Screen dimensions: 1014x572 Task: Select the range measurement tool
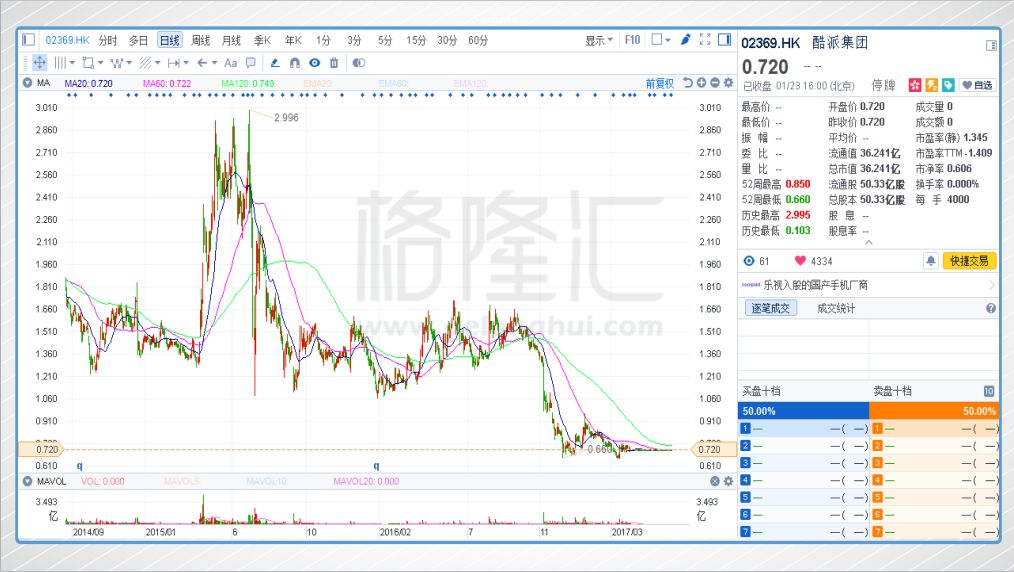click(x=173, y=63)
